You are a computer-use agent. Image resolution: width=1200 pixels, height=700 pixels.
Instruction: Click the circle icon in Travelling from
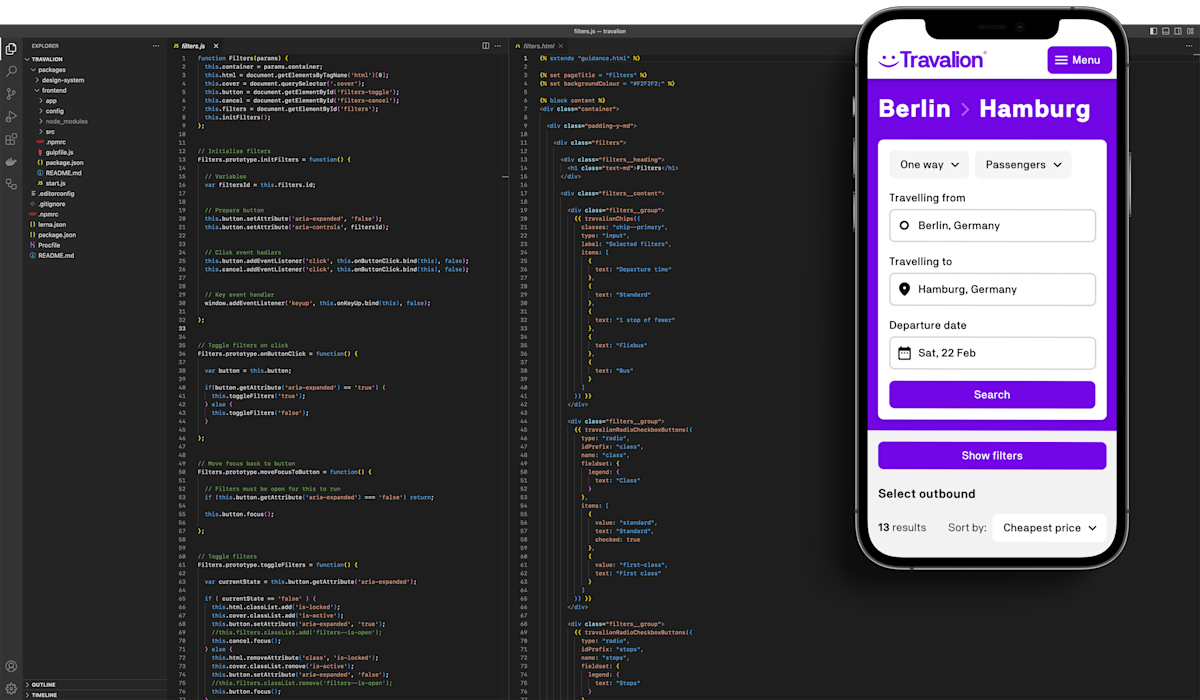pyautogui.click(x=904, y=226)
